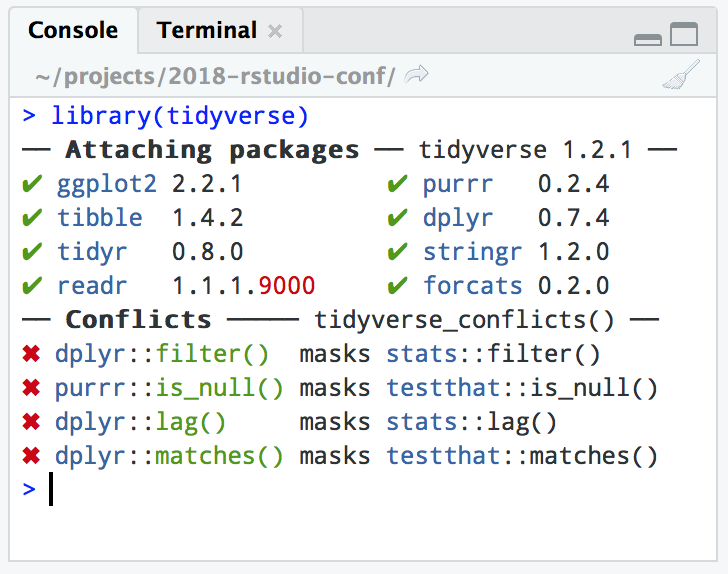The height and width of the screenshot is (574, 728).
Task: Click dplyr::filter() in the conflicts list
Action: (162, 354)
